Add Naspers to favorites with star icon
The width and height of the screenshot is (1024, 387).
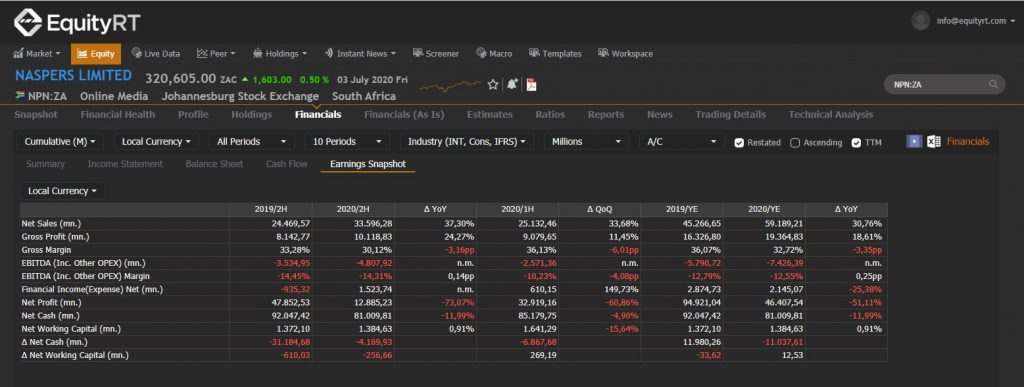[493, 84]
